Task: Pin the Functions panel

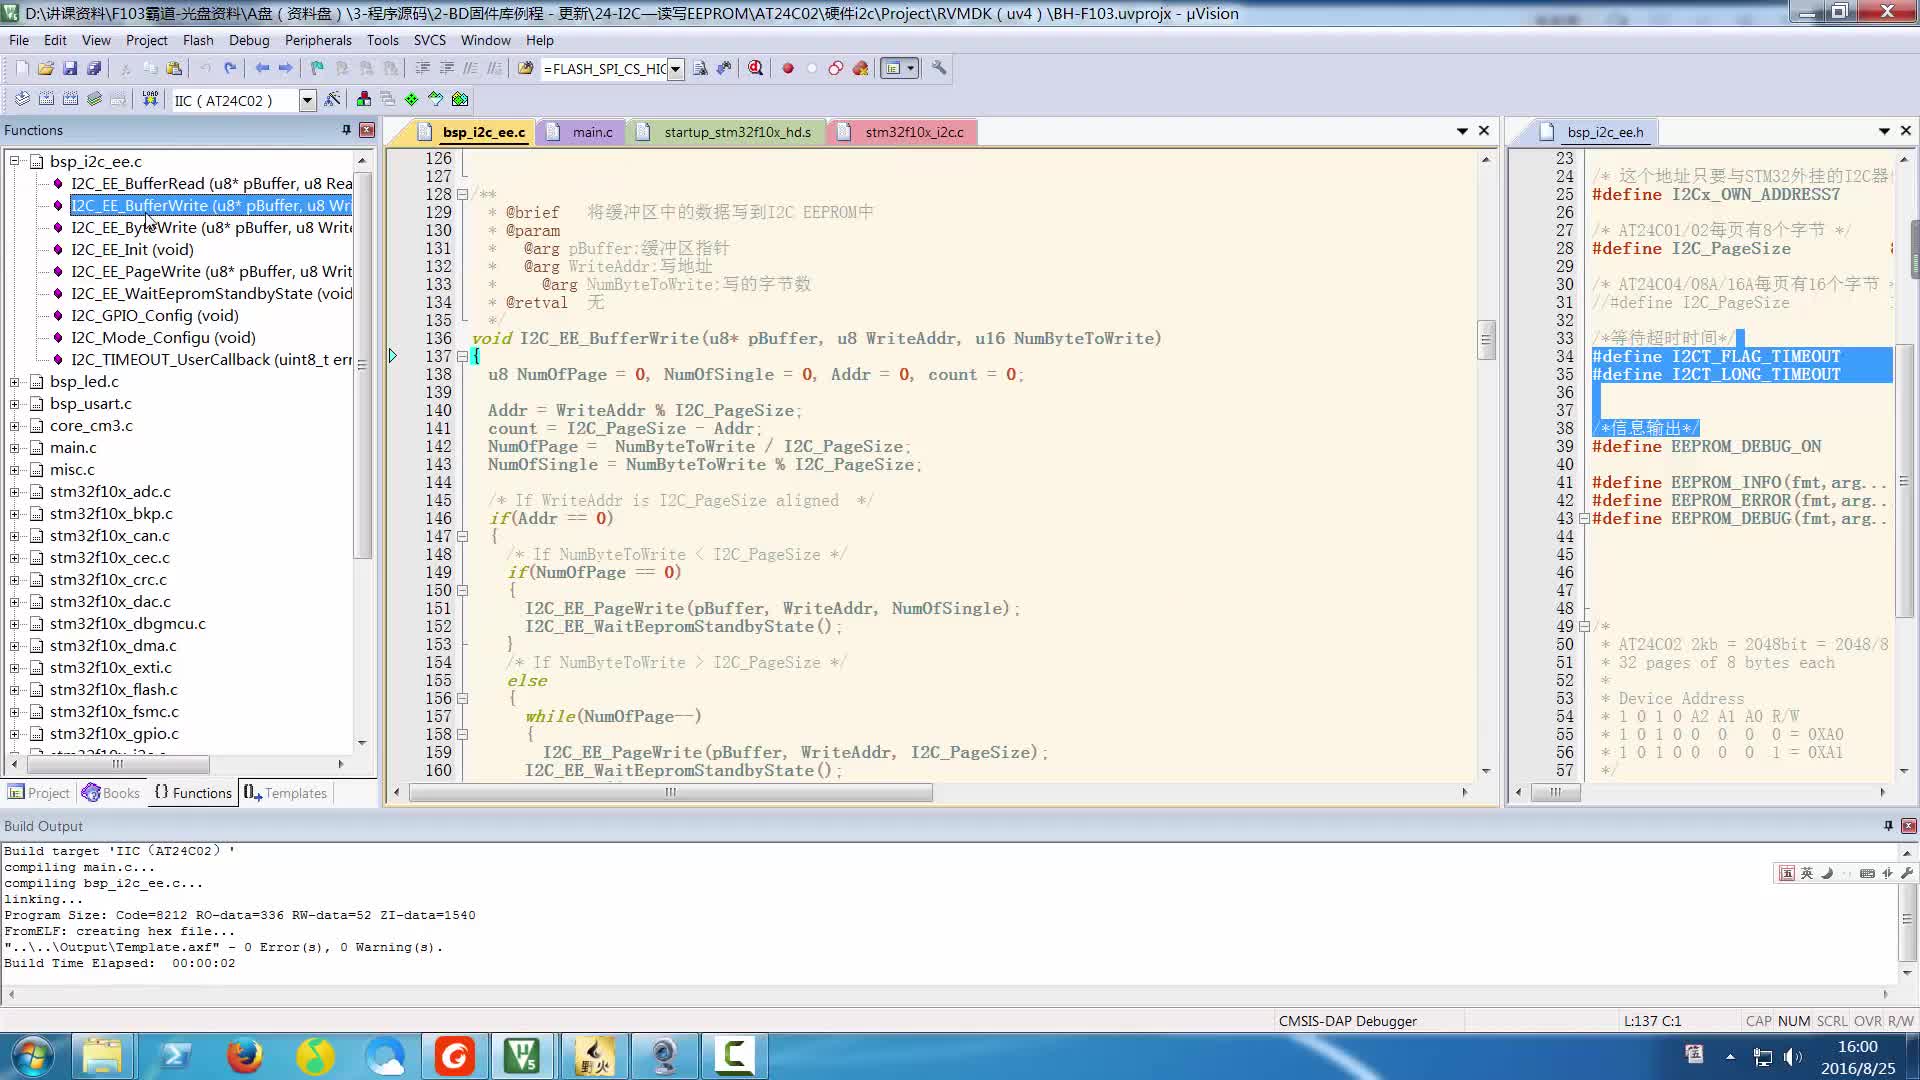Action: tap(346, 130)
